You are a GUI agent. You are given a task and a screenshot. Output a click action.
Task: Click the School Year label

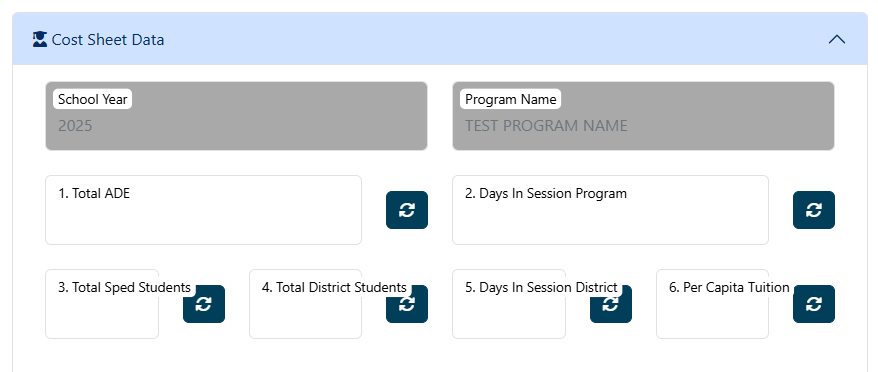(x=93, y=100)
